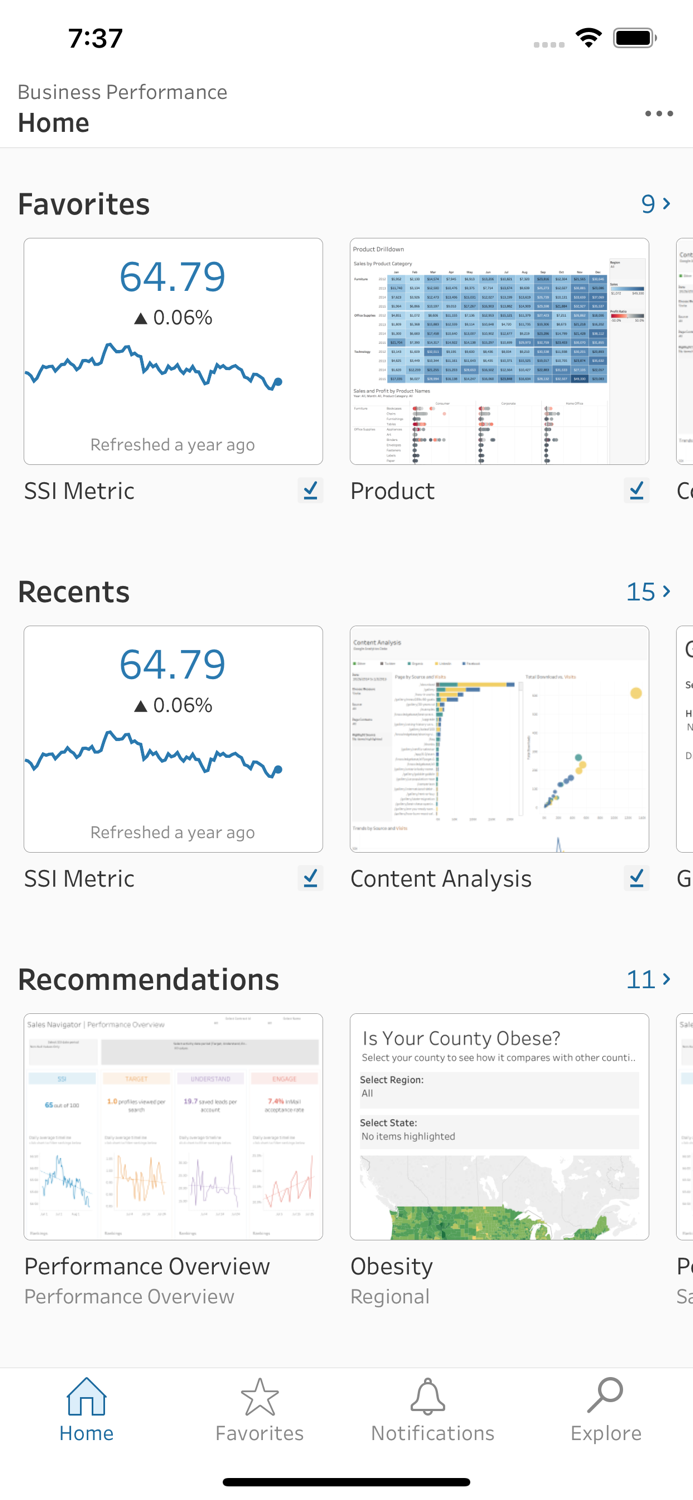
Task: Tap the checkmark badge on the Recents SSI Metric card
Action: click(311, 877)
